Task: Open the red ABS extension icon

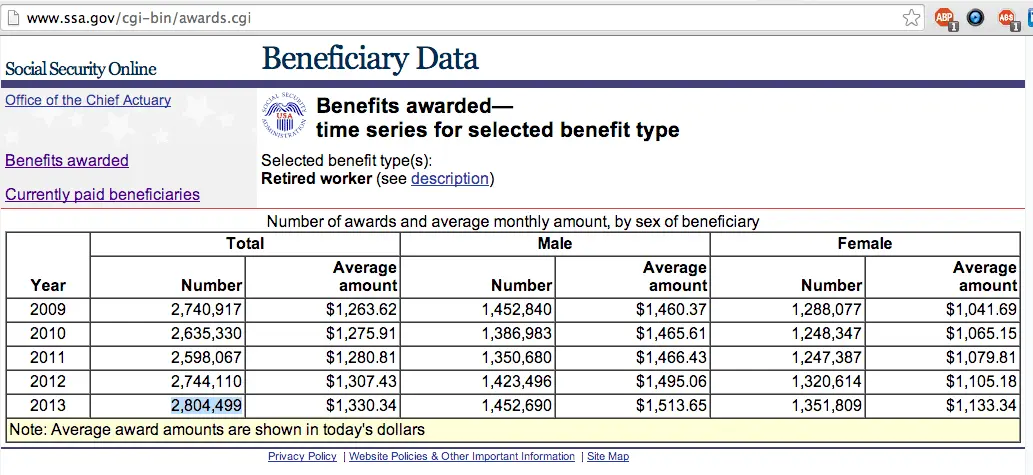Action: coord(1006,17)
